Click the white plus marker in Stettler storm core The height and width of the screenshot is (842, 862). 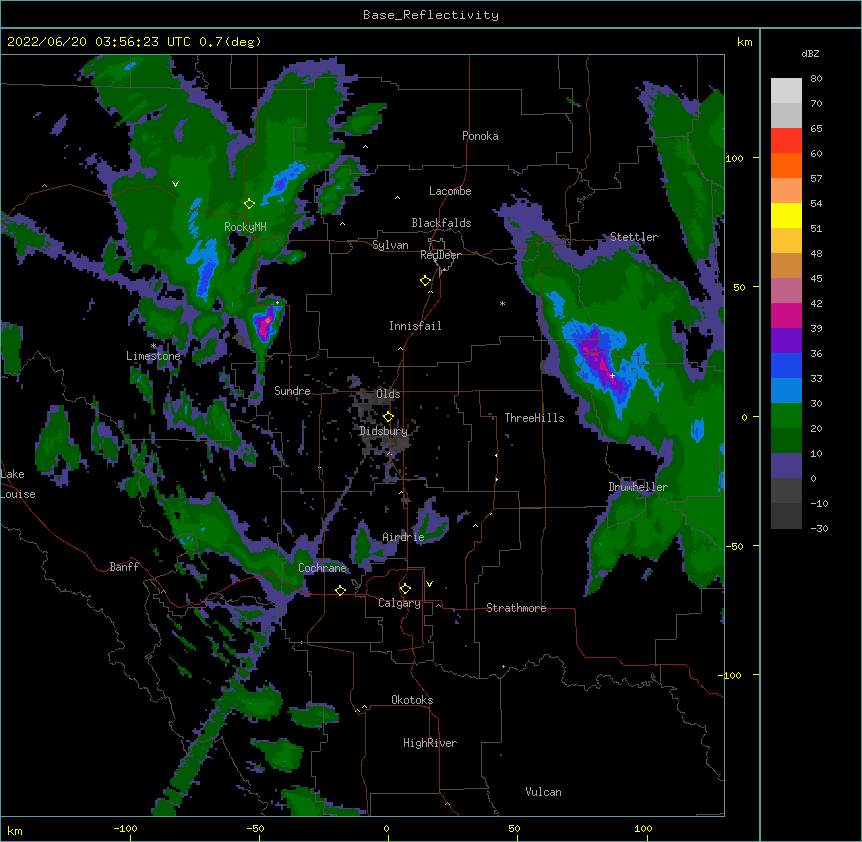[612, 375]
